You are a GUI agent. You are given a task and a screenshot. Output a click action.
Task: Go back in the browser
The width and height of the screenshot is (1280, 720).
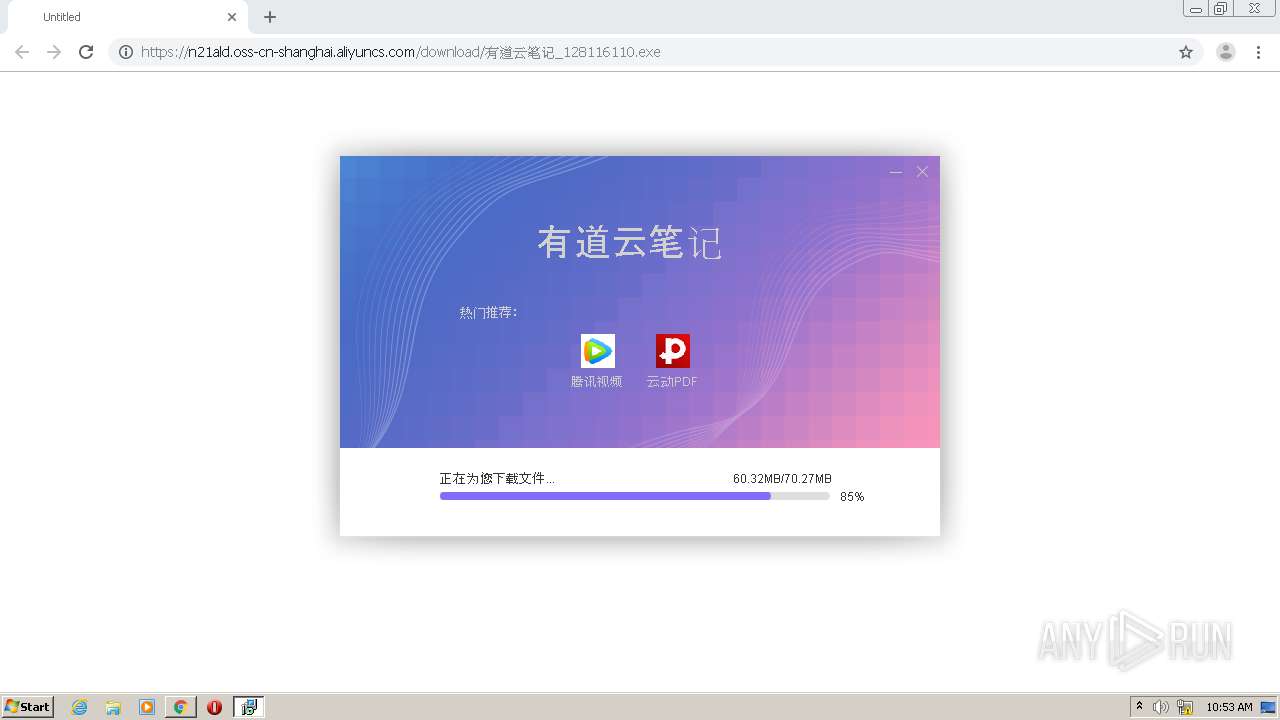[22, 52]
